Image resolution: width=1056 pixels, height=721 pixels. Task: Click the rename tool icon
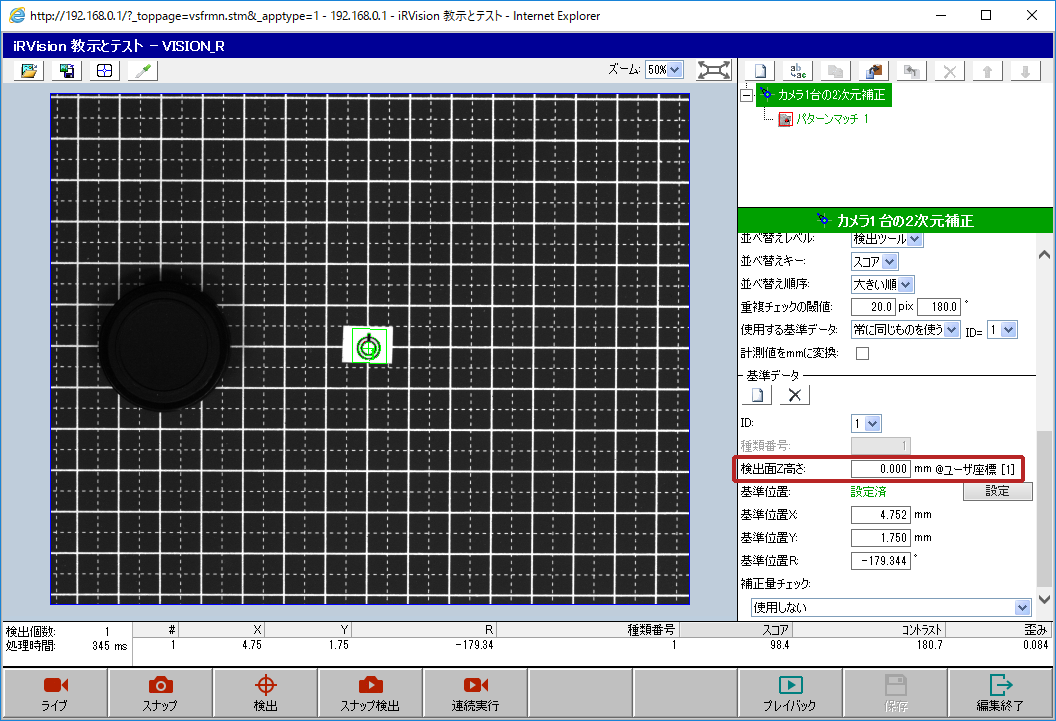(x=799, y=71)
